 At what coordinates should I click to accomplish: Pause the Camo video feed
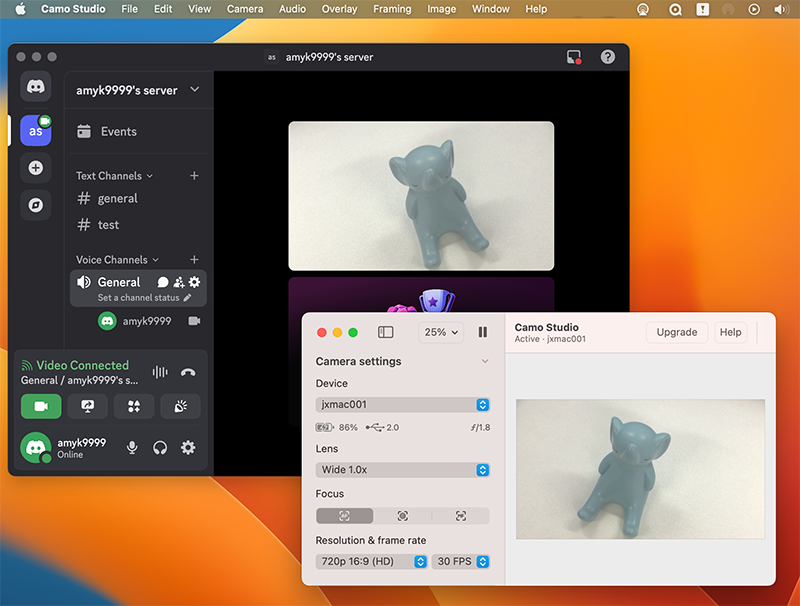(x=483, y=333)
